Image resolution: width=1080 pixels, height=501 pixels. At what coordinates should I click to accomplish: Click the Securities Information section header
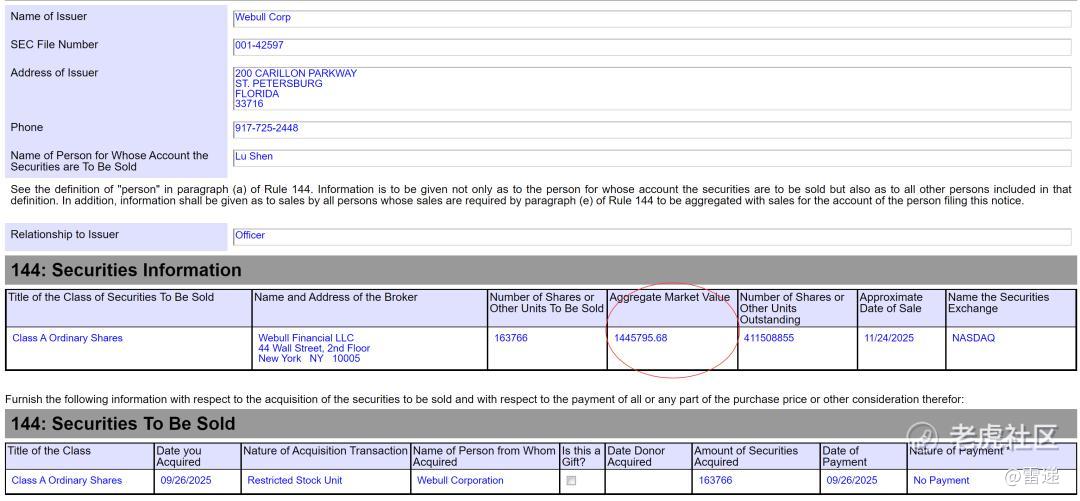(x=541, y=270)
